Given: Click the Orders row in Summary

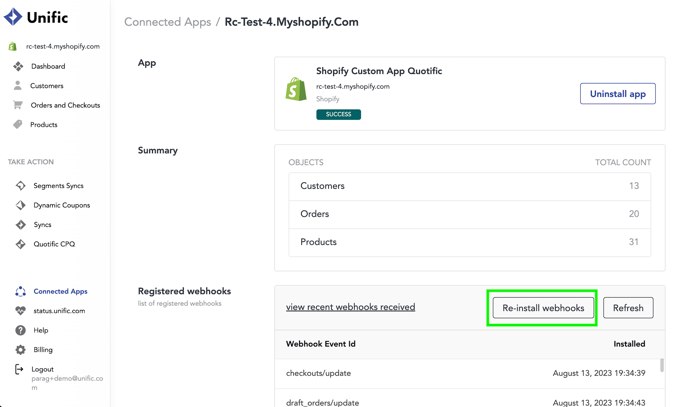Looking at the screenshot, I should pyautogui.click(x=469, y=214).
